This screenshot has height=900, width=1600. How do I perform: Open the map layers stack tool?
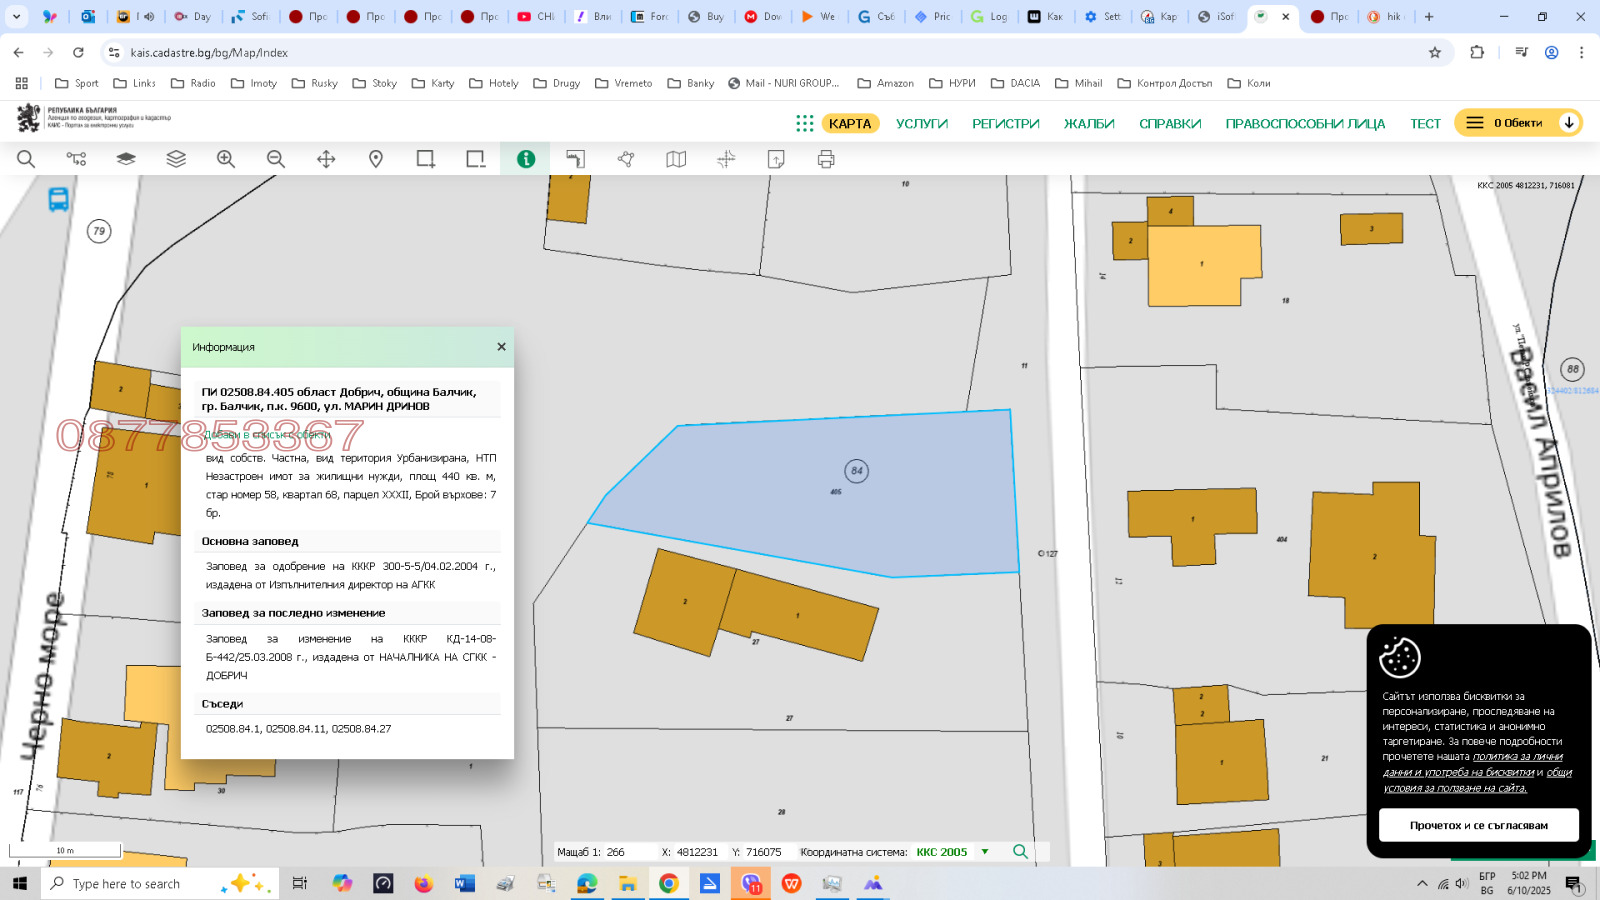click(x=176, y=159)
